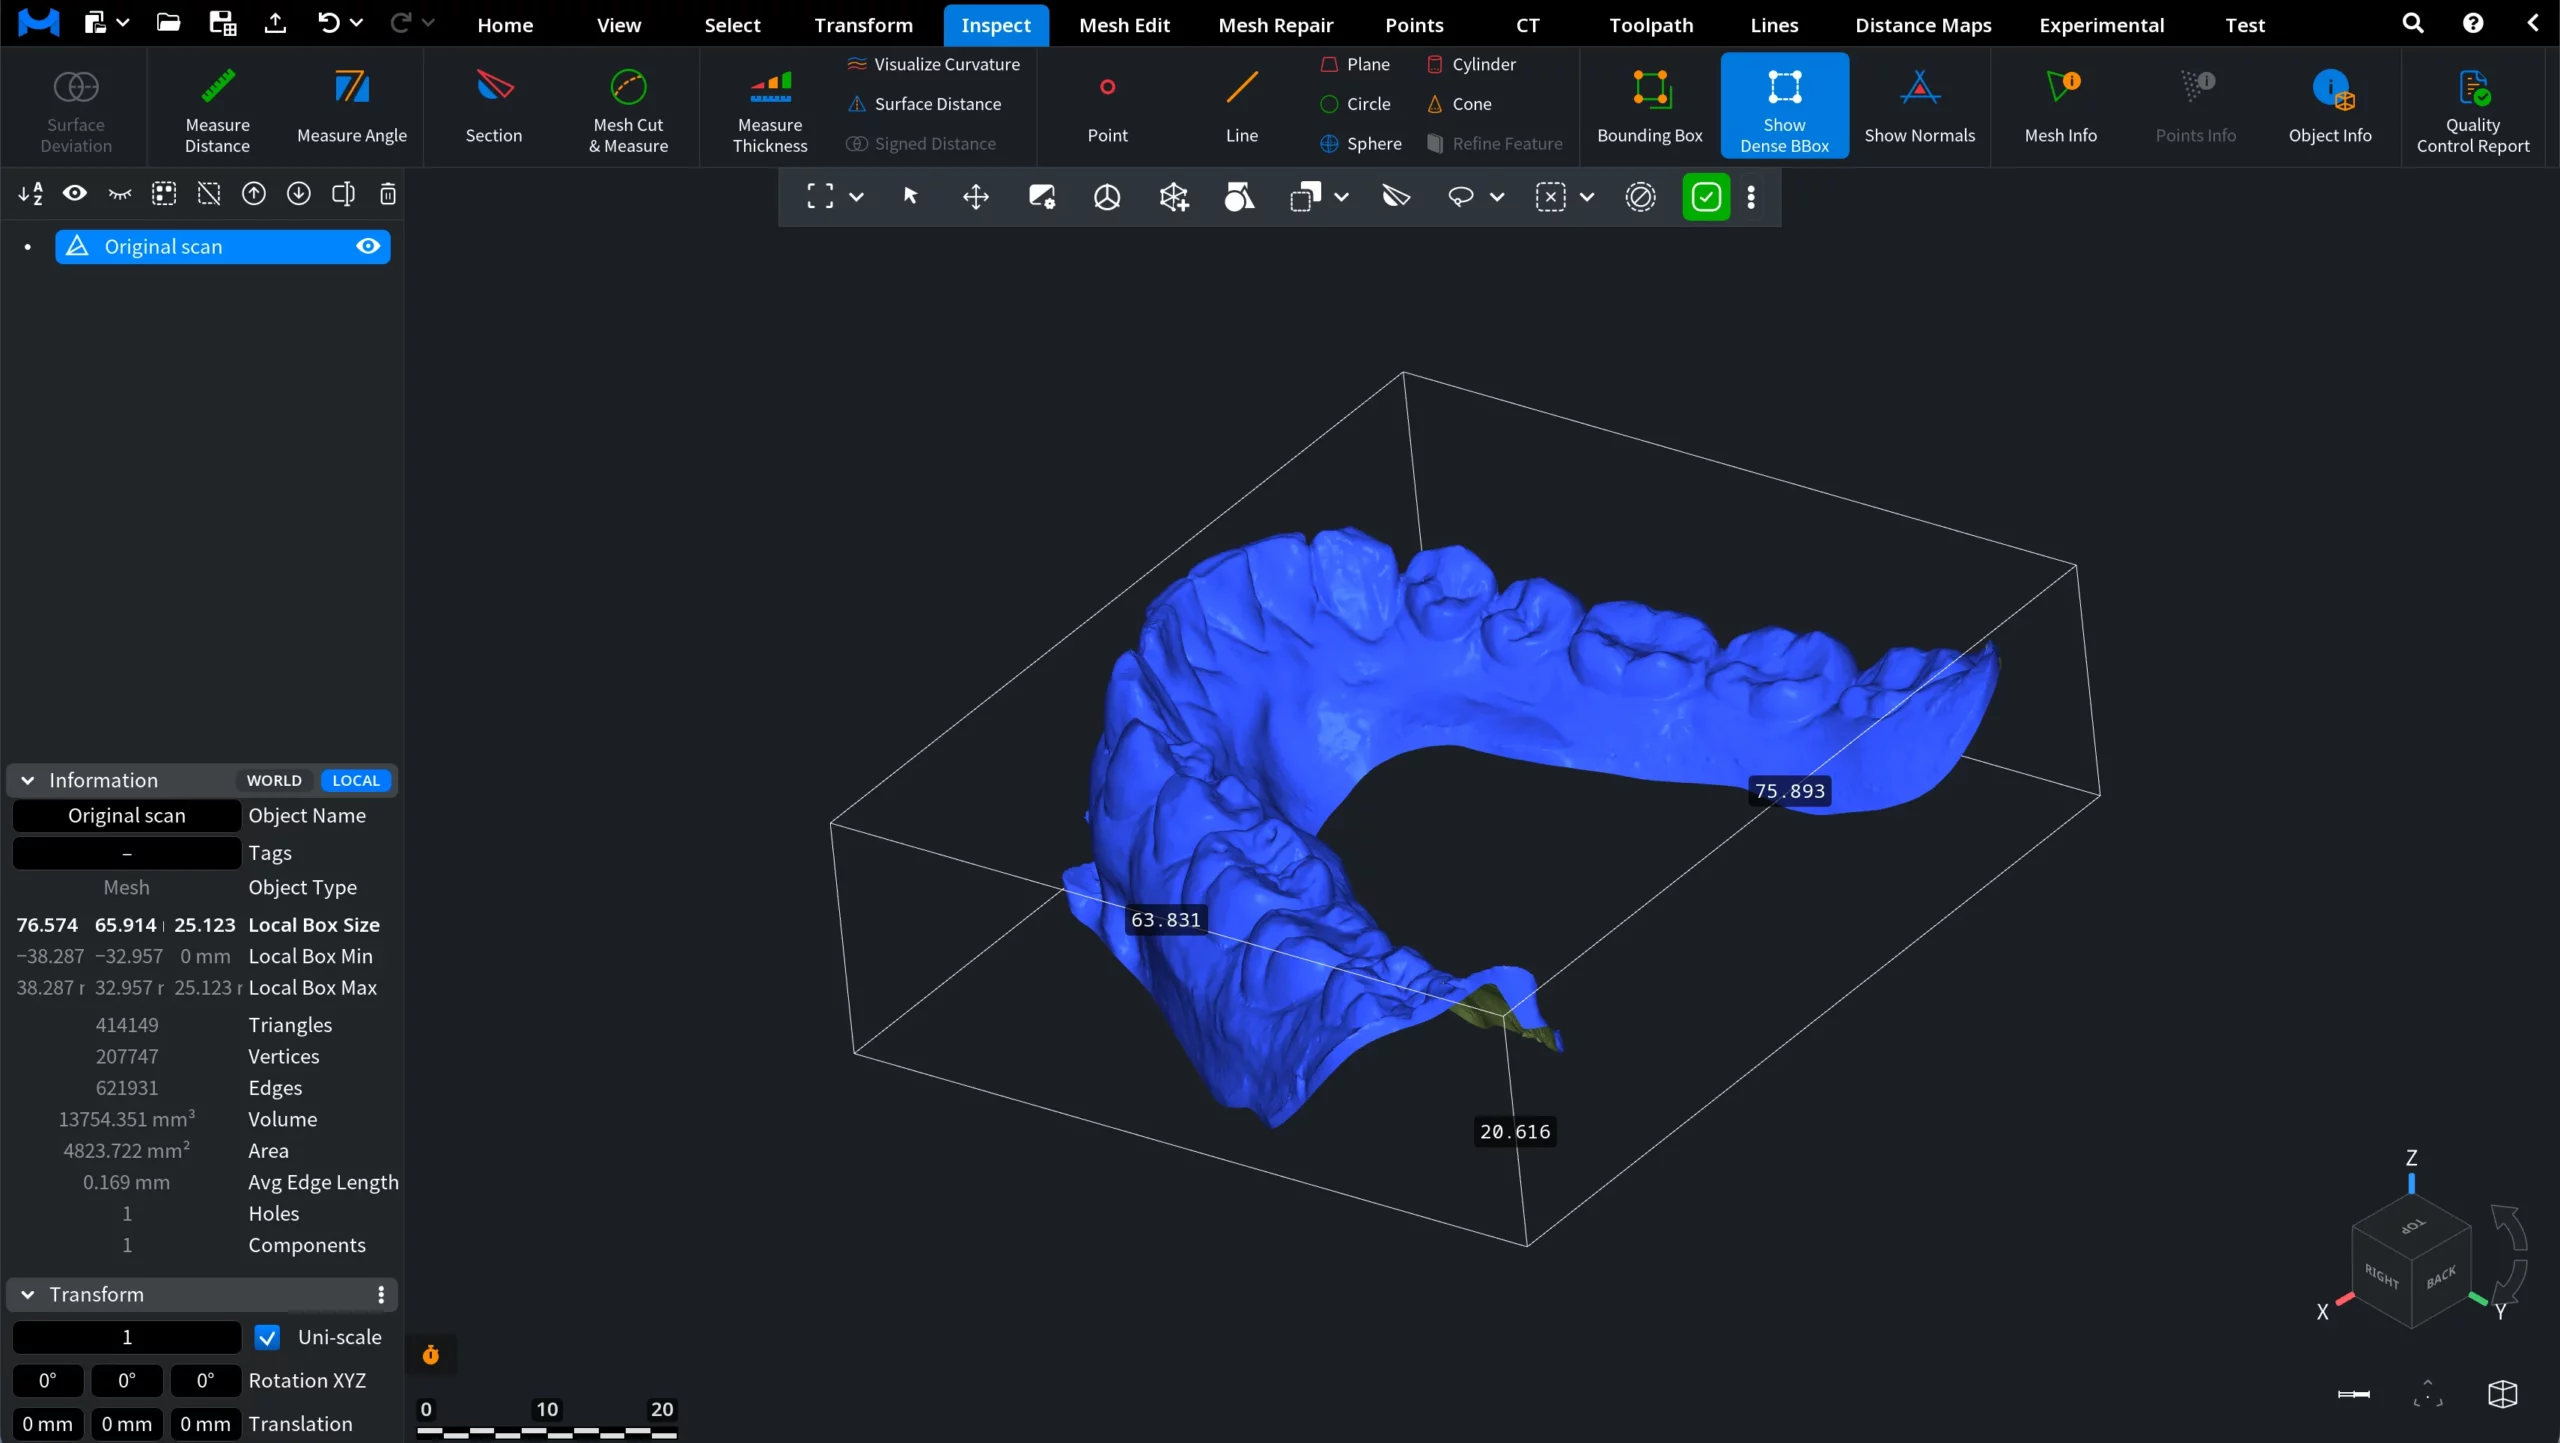Select the Measure Angle tool

pyautogui.click(x=352, y=108)
